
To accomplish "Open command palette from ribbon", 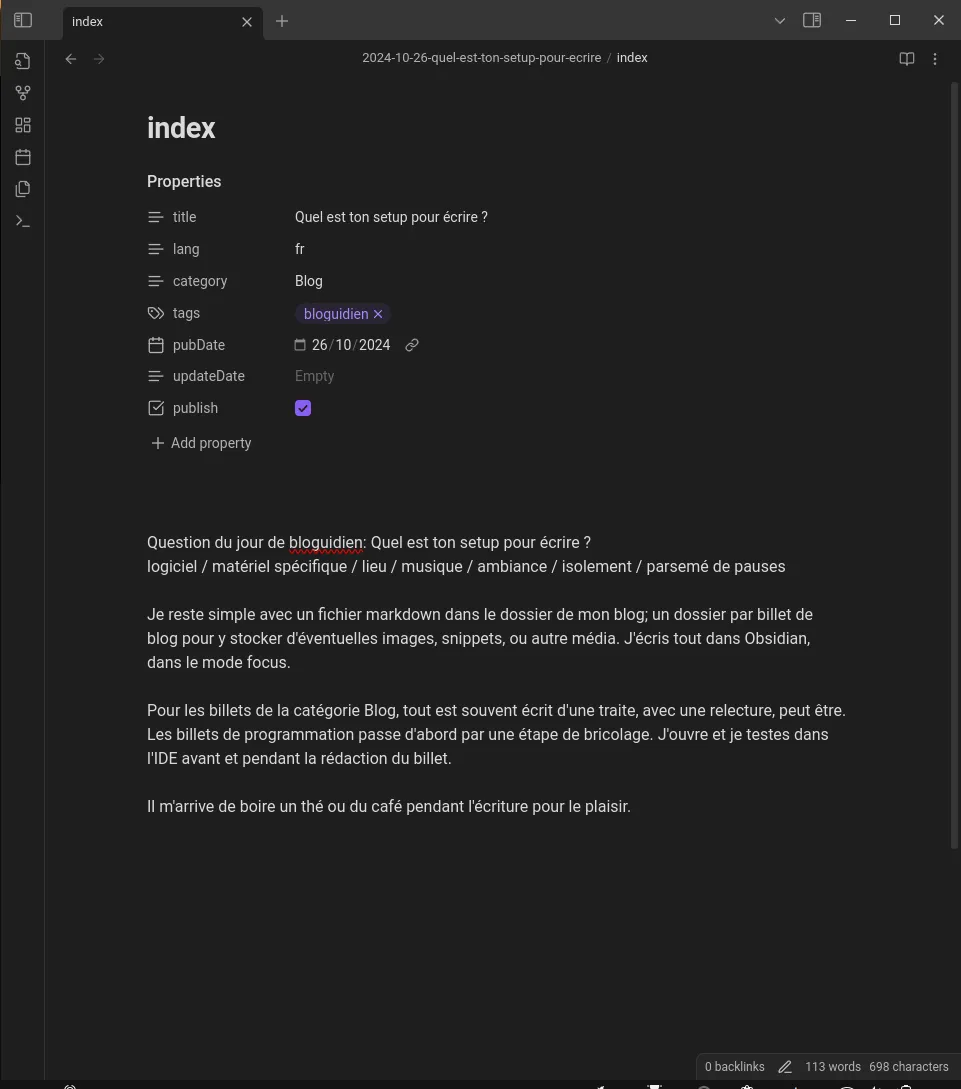I will (23, 221).
